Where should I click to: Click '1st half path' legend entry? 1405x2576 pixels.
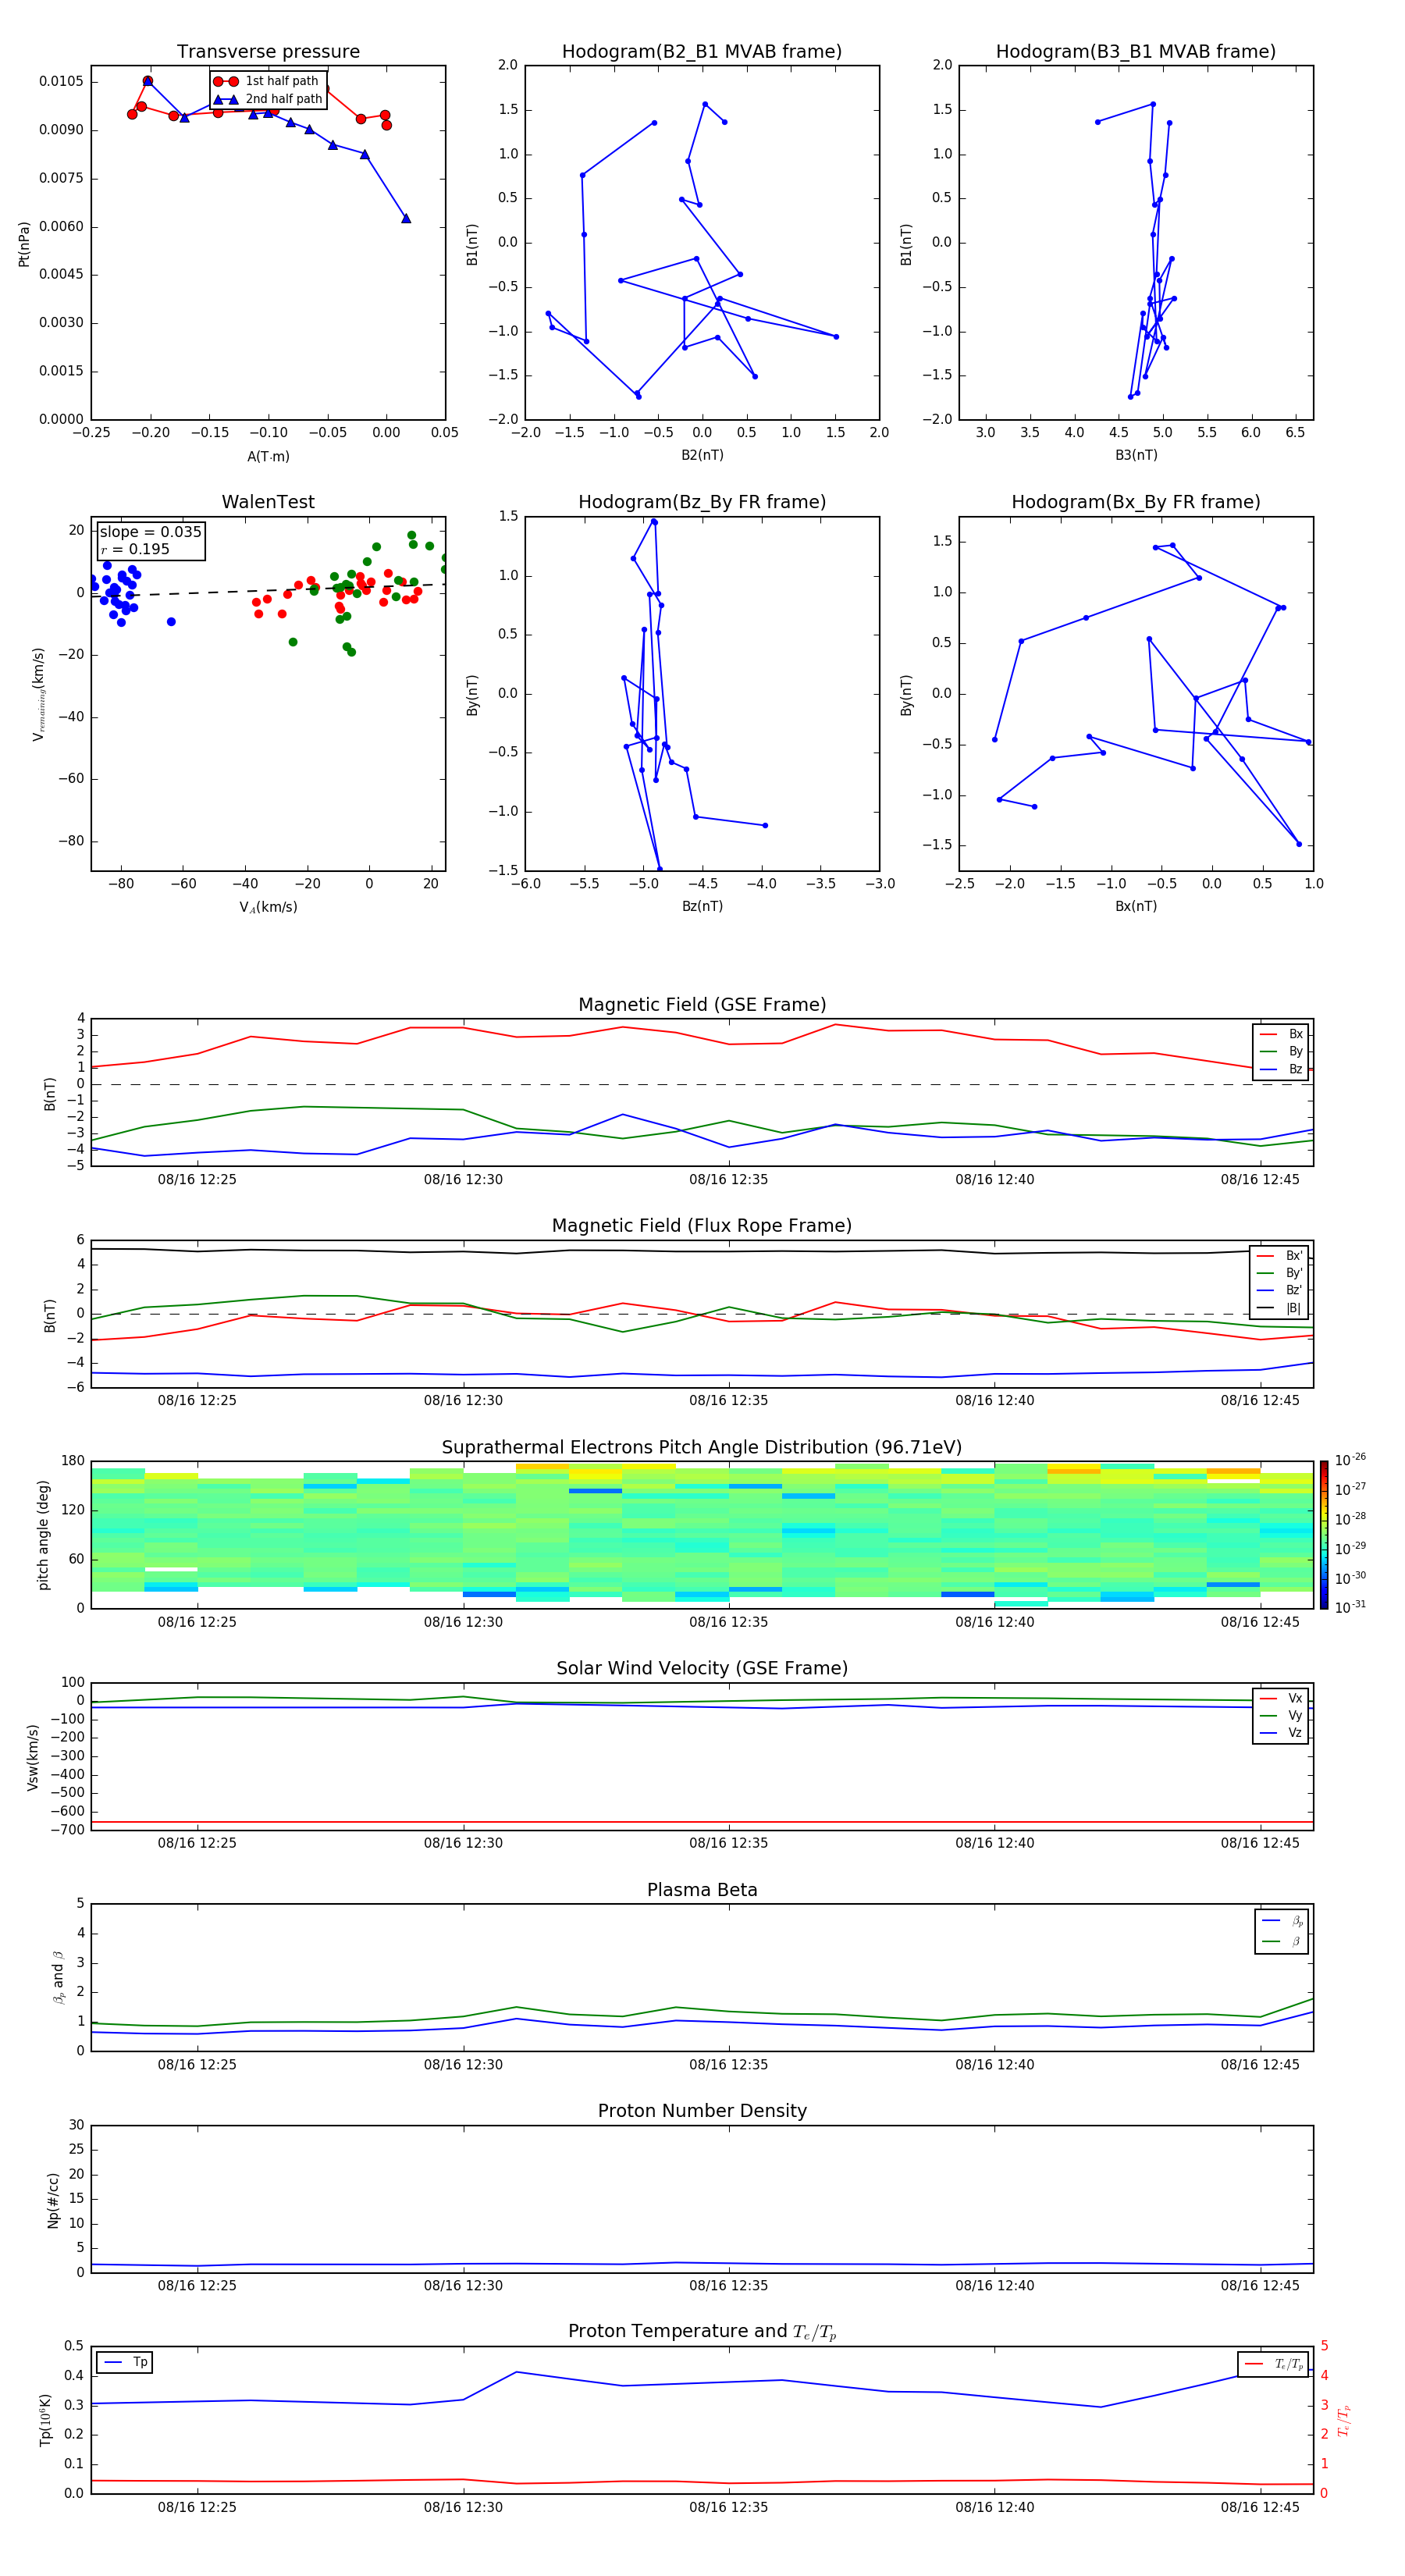pos(268,81)
